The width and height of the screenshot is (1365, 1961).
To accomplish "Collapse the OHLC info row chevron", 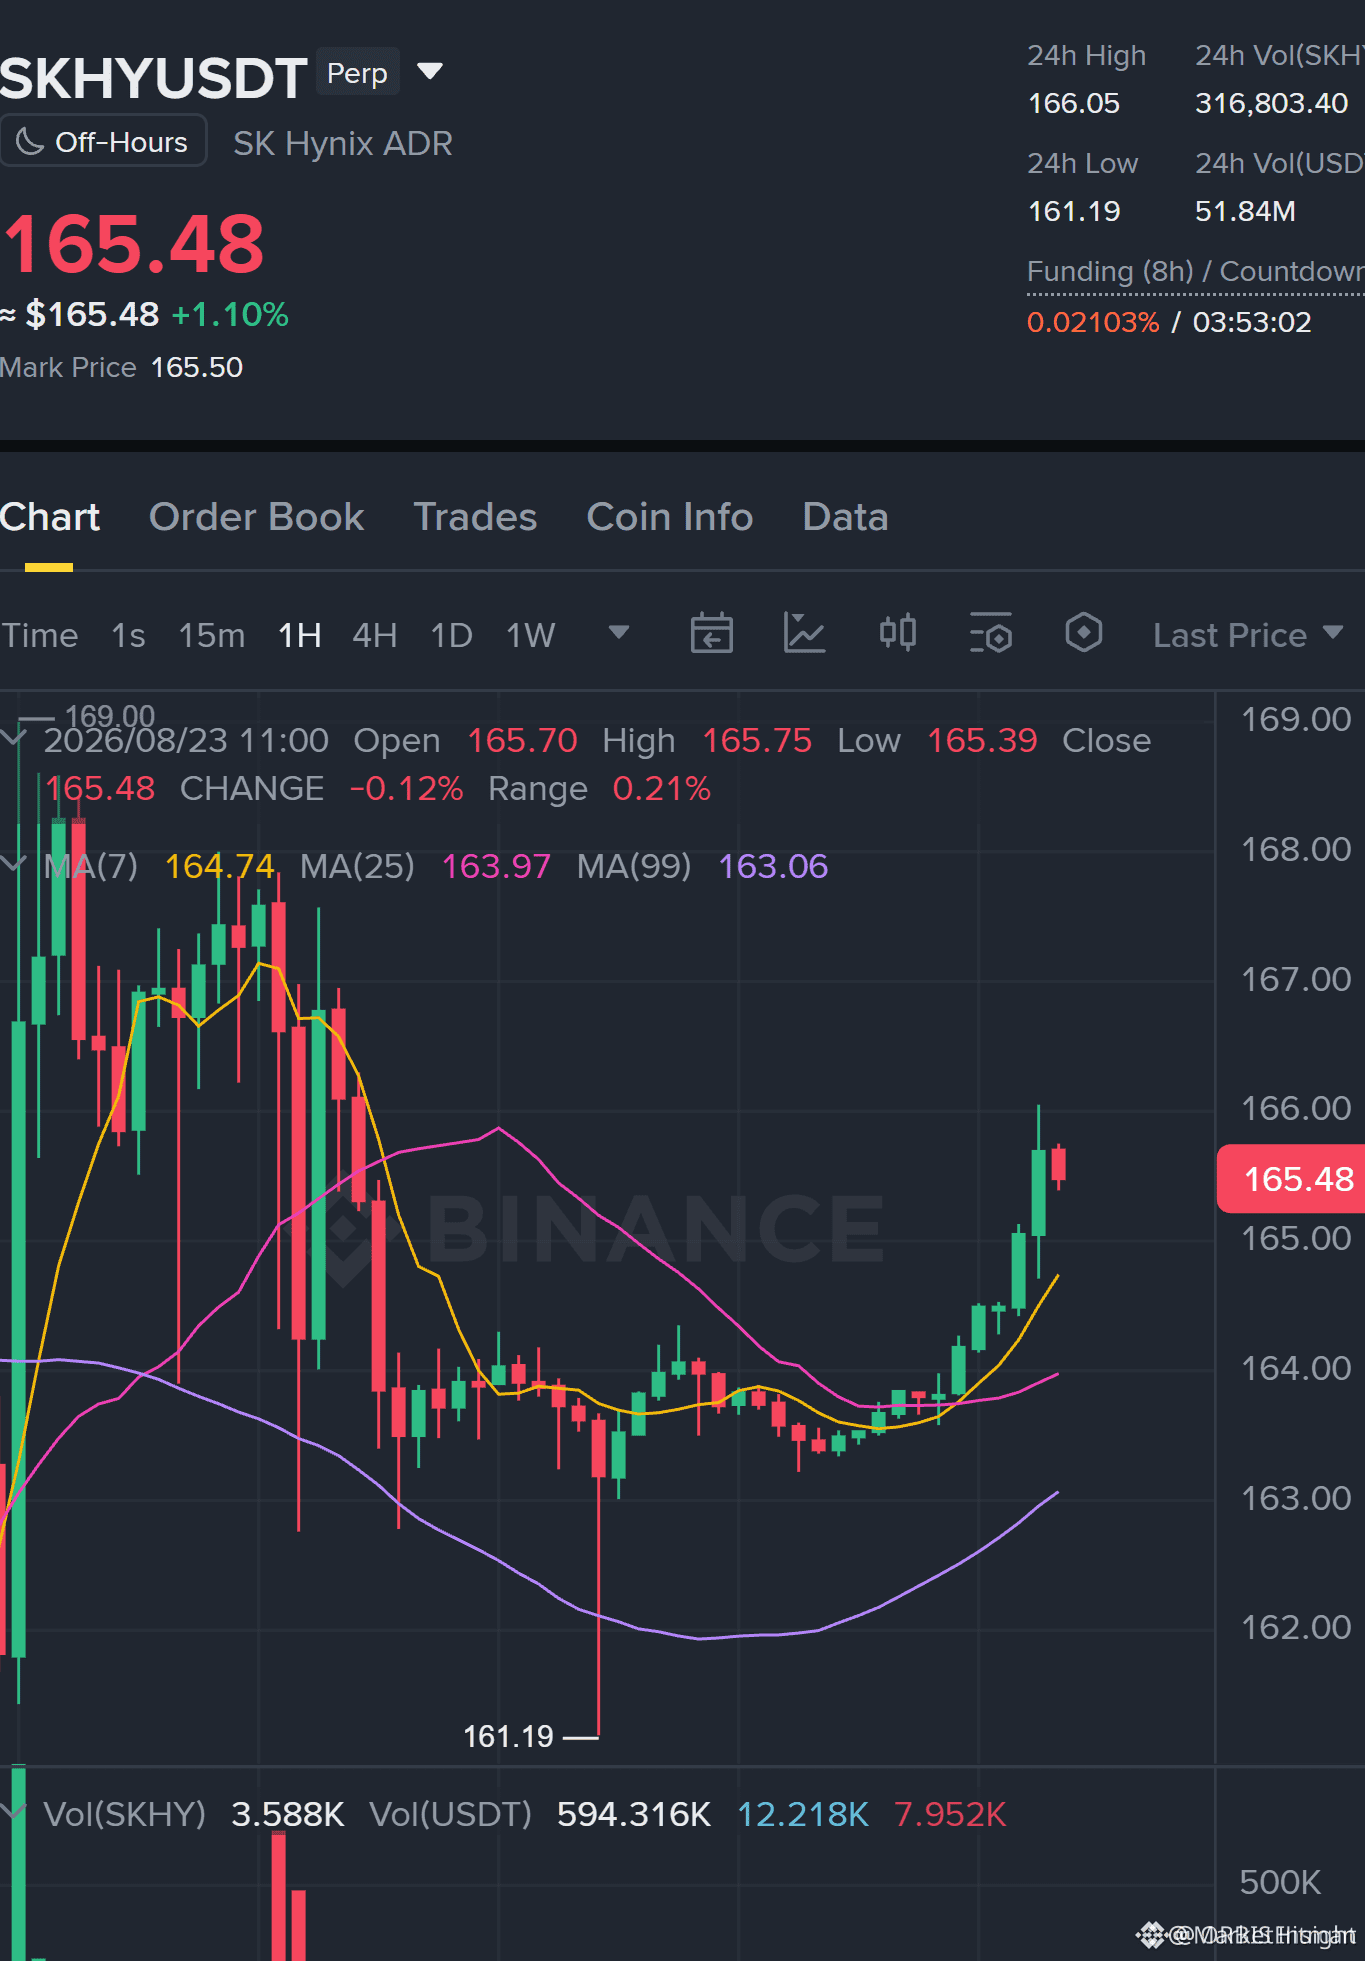I will pos(13,739).
